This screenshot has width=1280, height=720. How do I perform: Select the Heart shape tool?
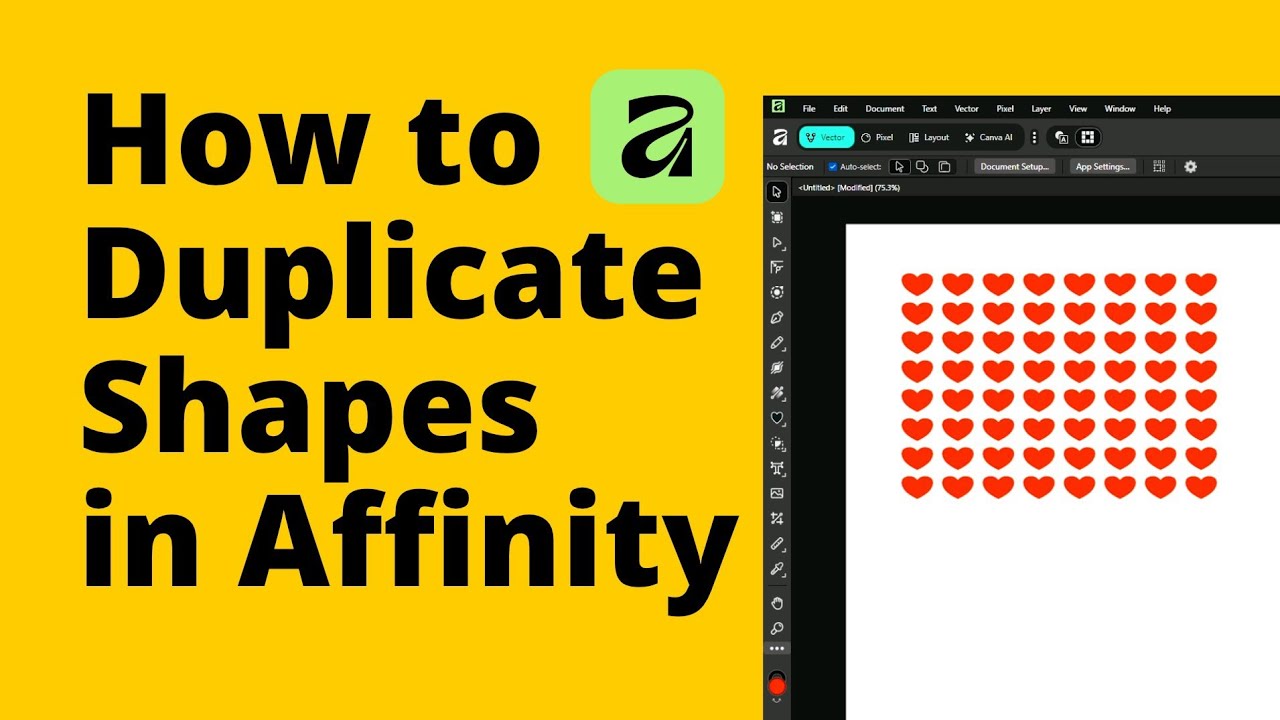pyautogui.click(x=777, y=418)
